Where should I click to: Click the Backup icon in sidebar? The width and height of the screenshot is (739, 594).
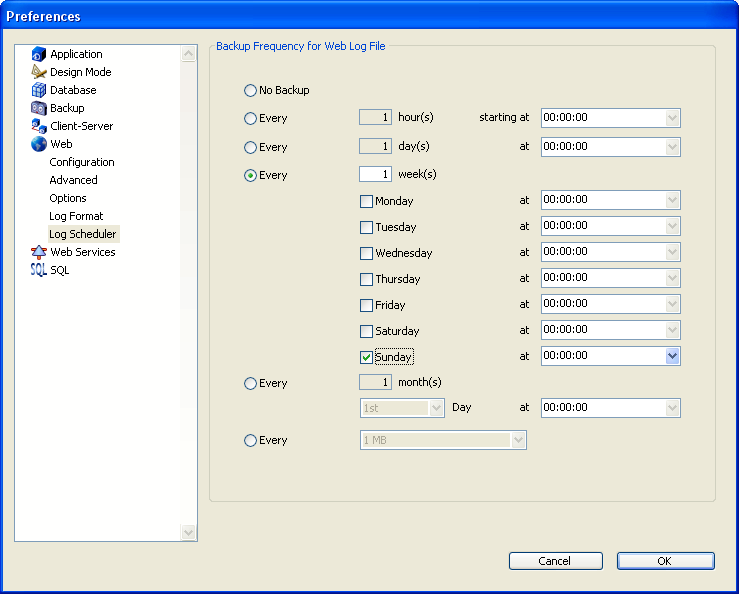pos(39,108)
